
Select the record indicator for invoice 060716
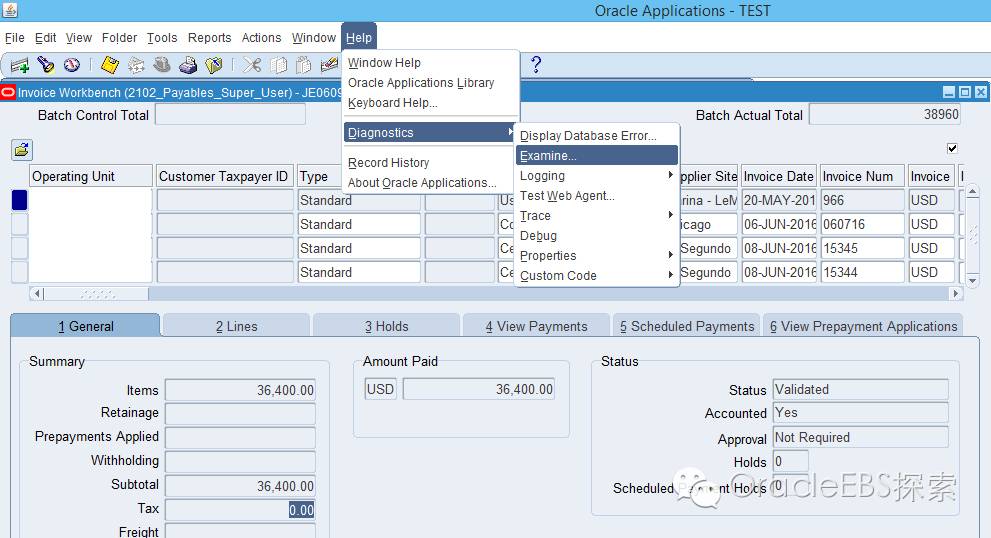tap(20, 224)
